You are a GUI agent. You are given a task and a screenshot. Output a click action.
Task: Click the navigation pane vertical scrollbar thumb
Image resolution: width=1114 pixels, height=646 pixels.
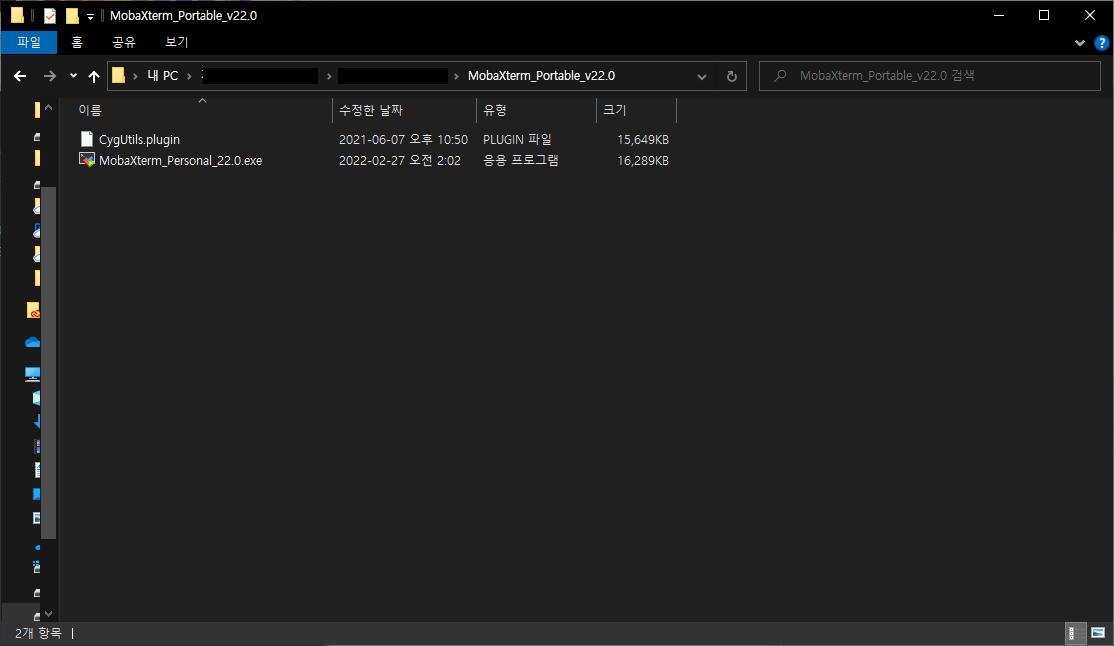[x=48, y=362]
